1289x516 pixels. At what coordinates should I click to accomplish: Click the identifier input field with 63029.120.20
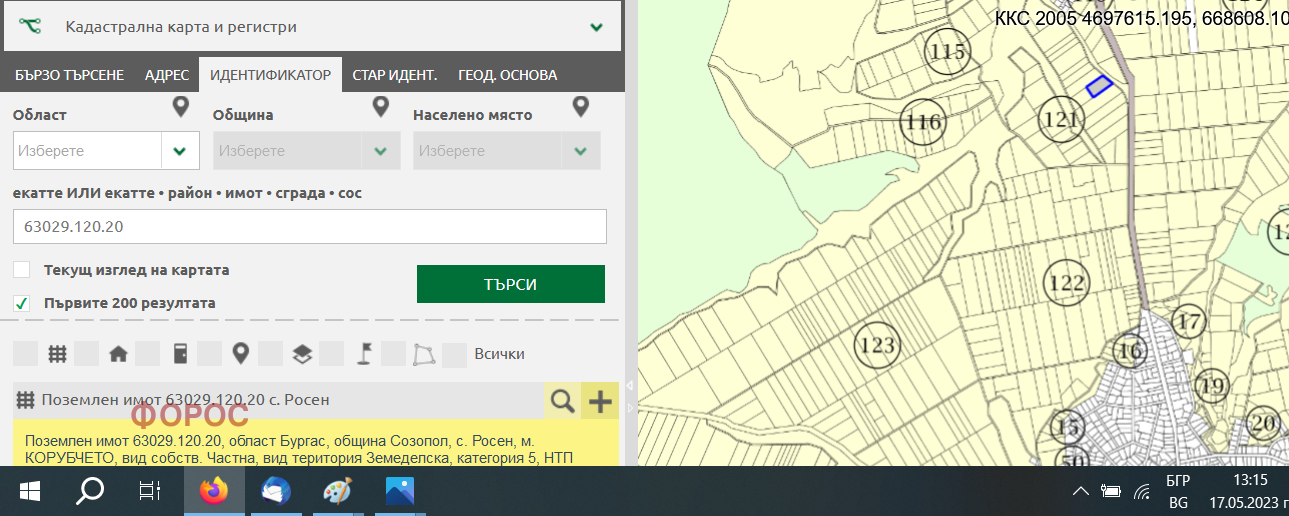click(309, 227)
